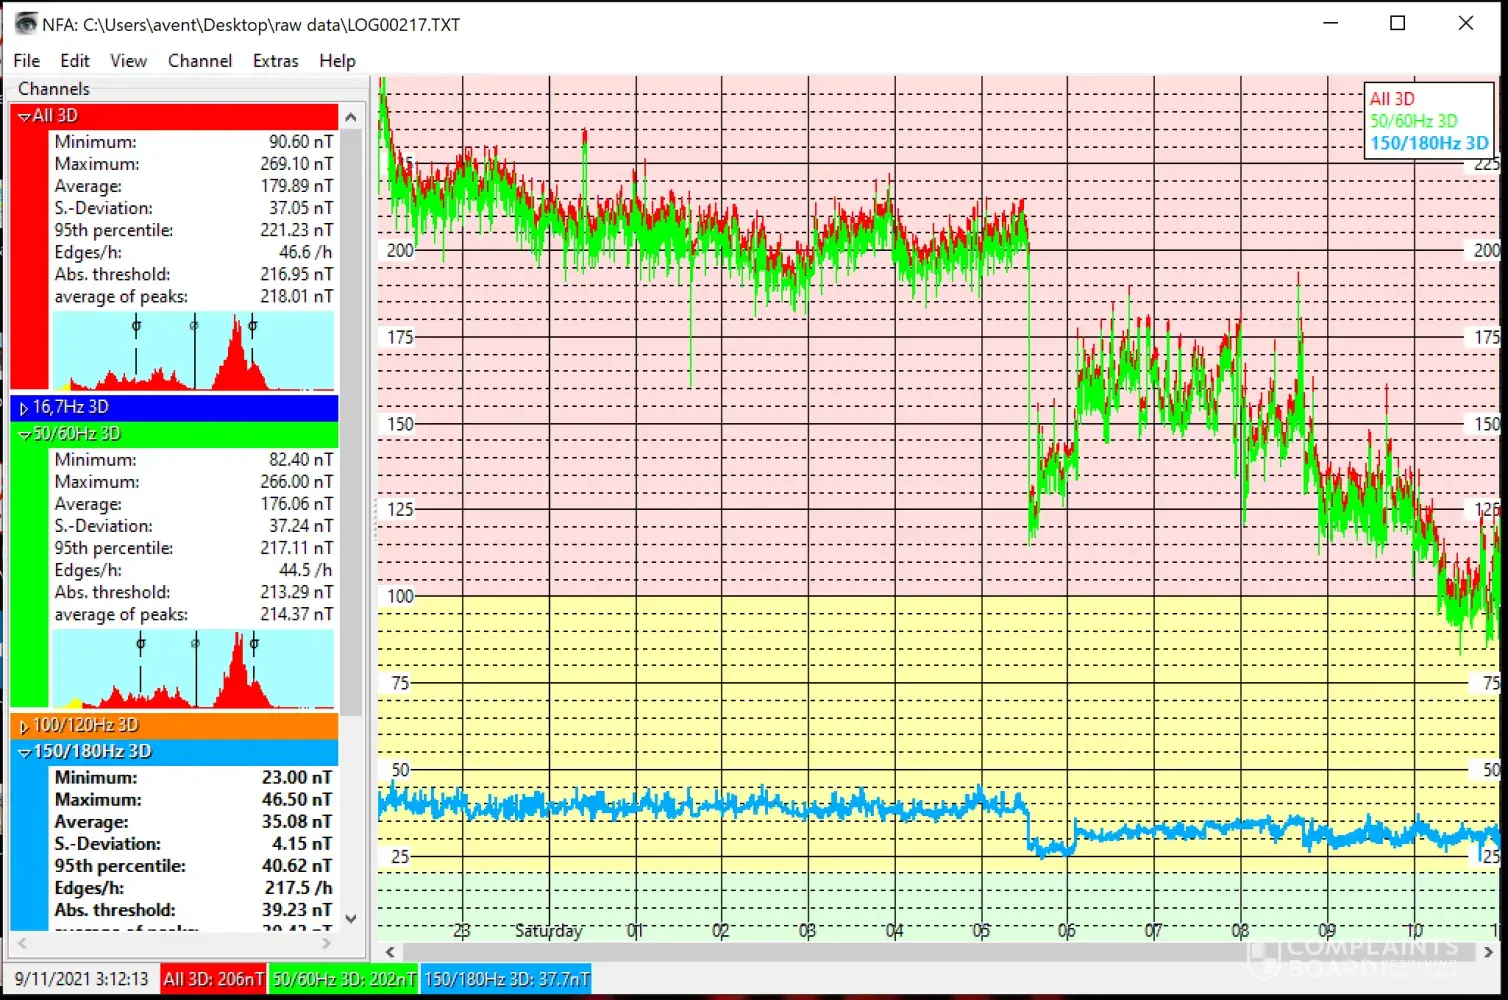
Task: Expand the 16,7Hz 3D channel
Action: point(24,408)
